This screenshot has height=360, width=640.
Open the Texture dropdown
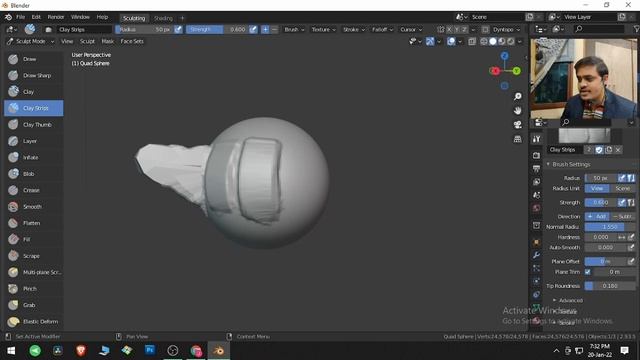pyautogui.click(x=324, y=29)
